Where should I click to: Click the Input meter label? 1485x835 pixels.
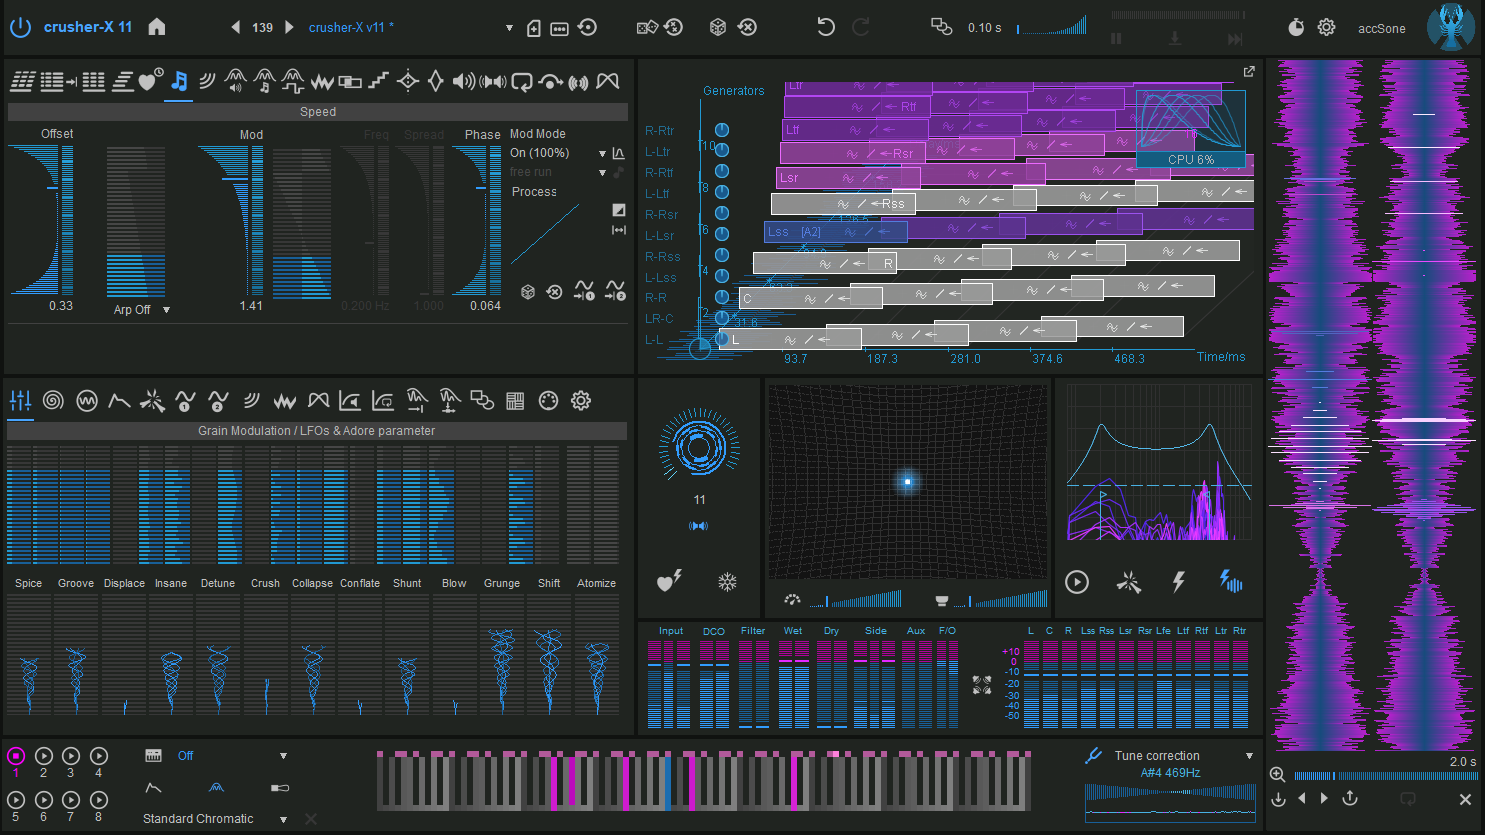[671, 631]
